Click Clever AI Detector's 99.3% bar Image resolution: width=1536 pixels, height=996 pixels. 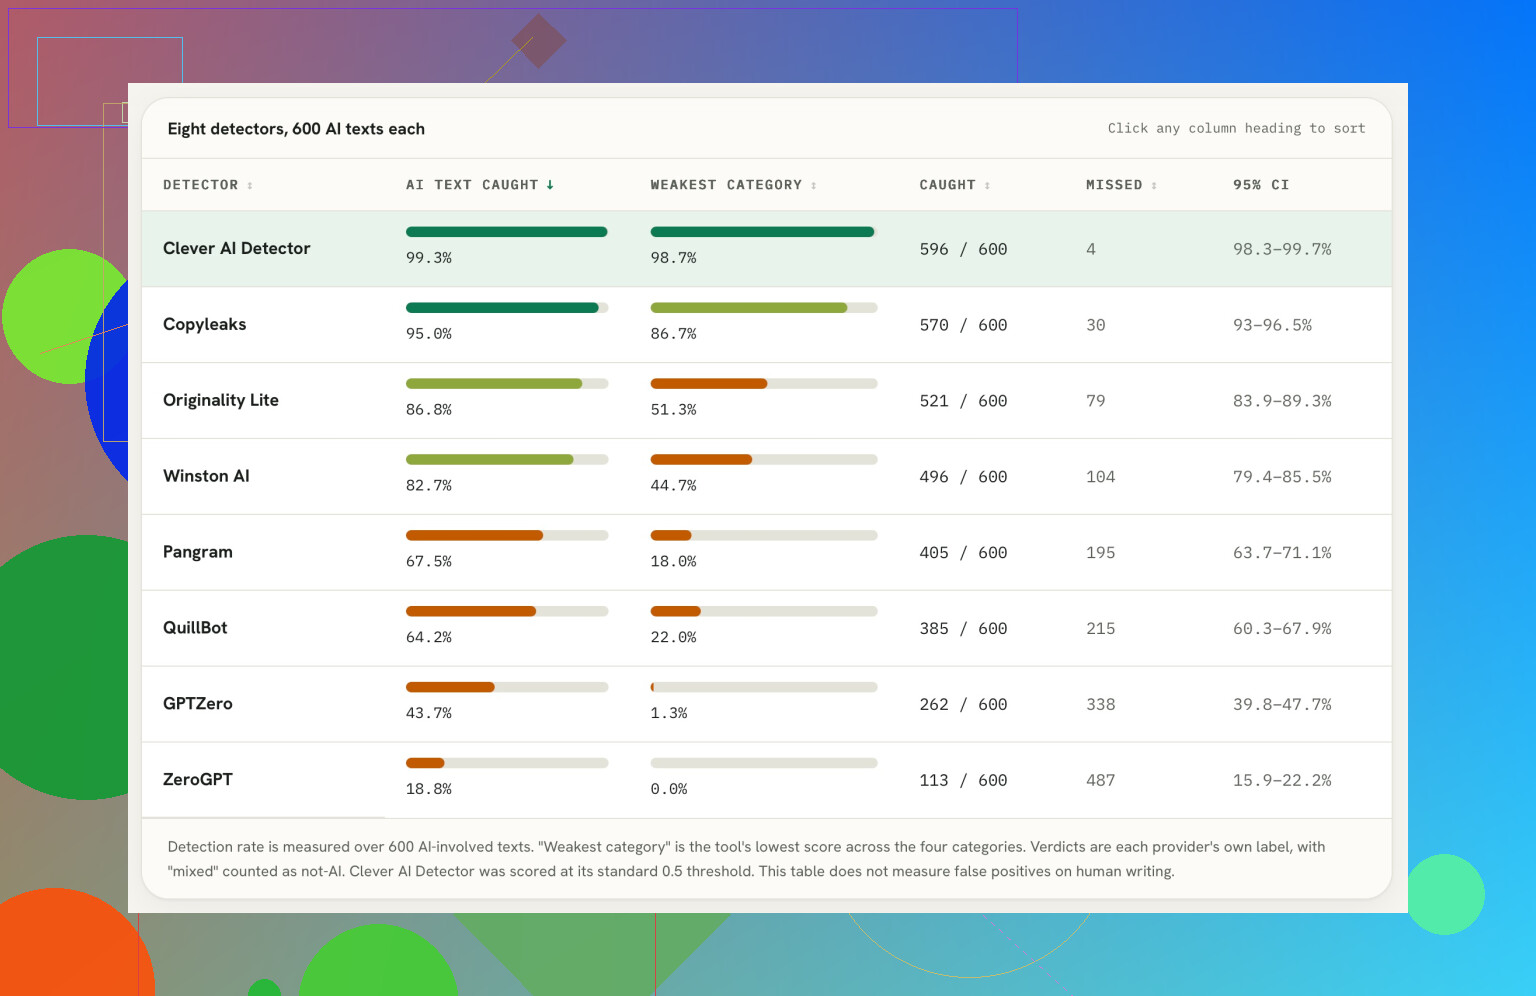507,232
